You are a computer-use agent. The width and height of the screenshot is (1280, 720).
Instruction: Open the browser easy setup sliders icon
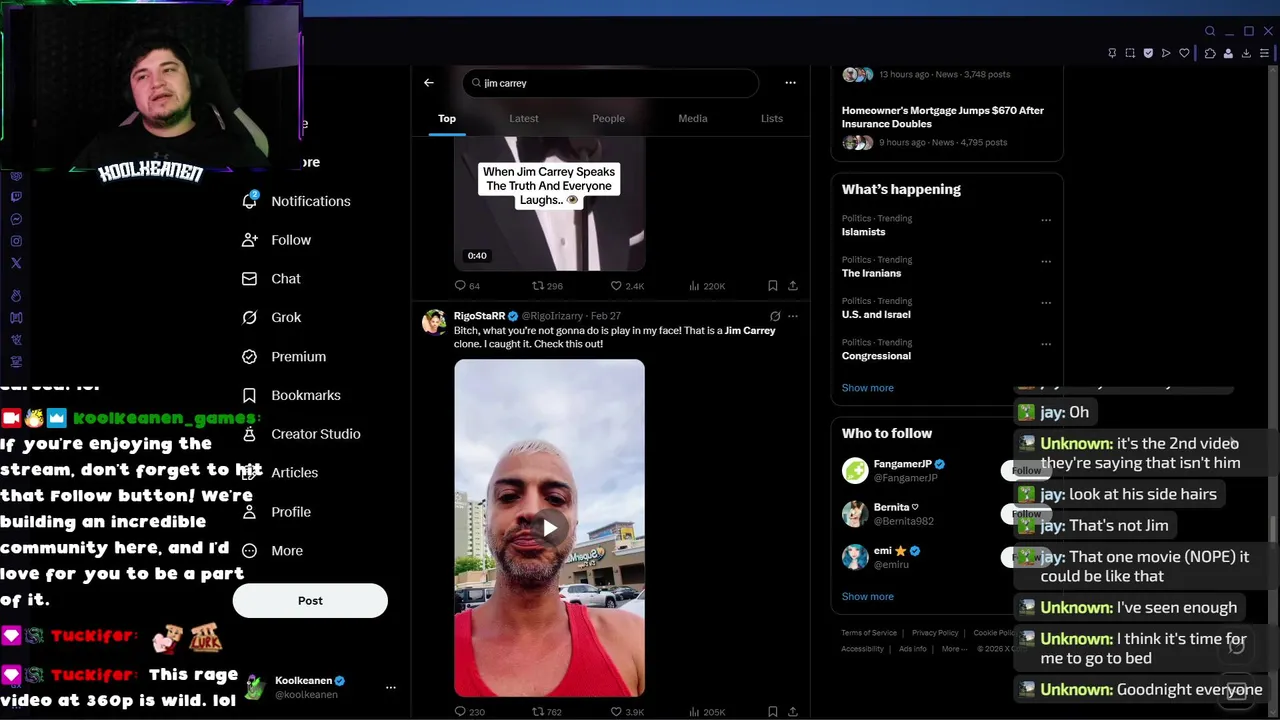(1265, 53)
